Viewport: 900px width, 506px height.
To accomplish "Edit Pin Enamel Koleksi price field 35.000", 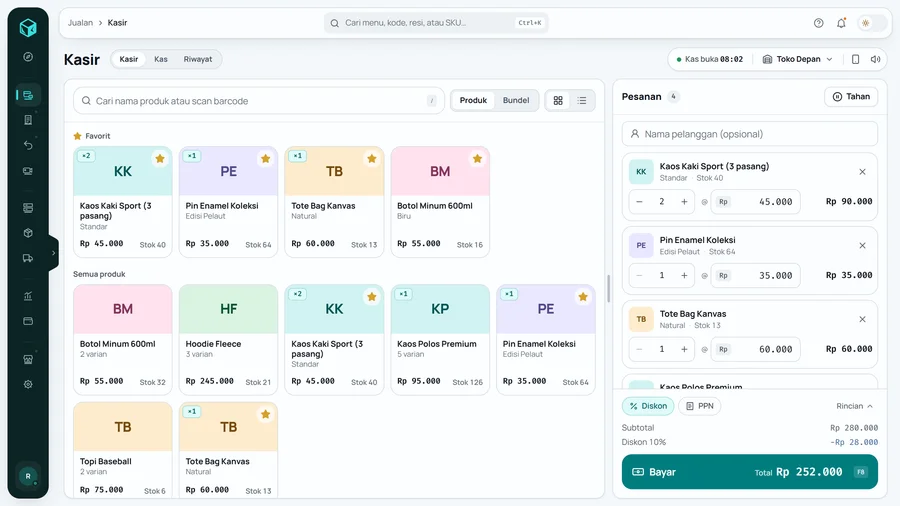I will [x=755, y=275].
